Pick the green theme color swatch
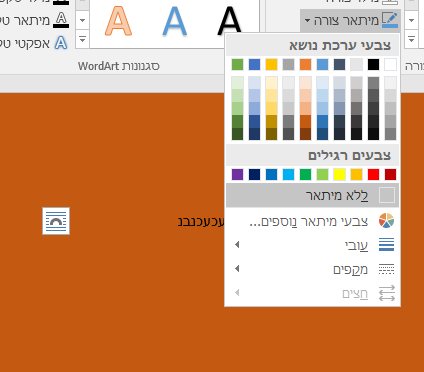Screen dimensions: 424x372 point(237,64)
